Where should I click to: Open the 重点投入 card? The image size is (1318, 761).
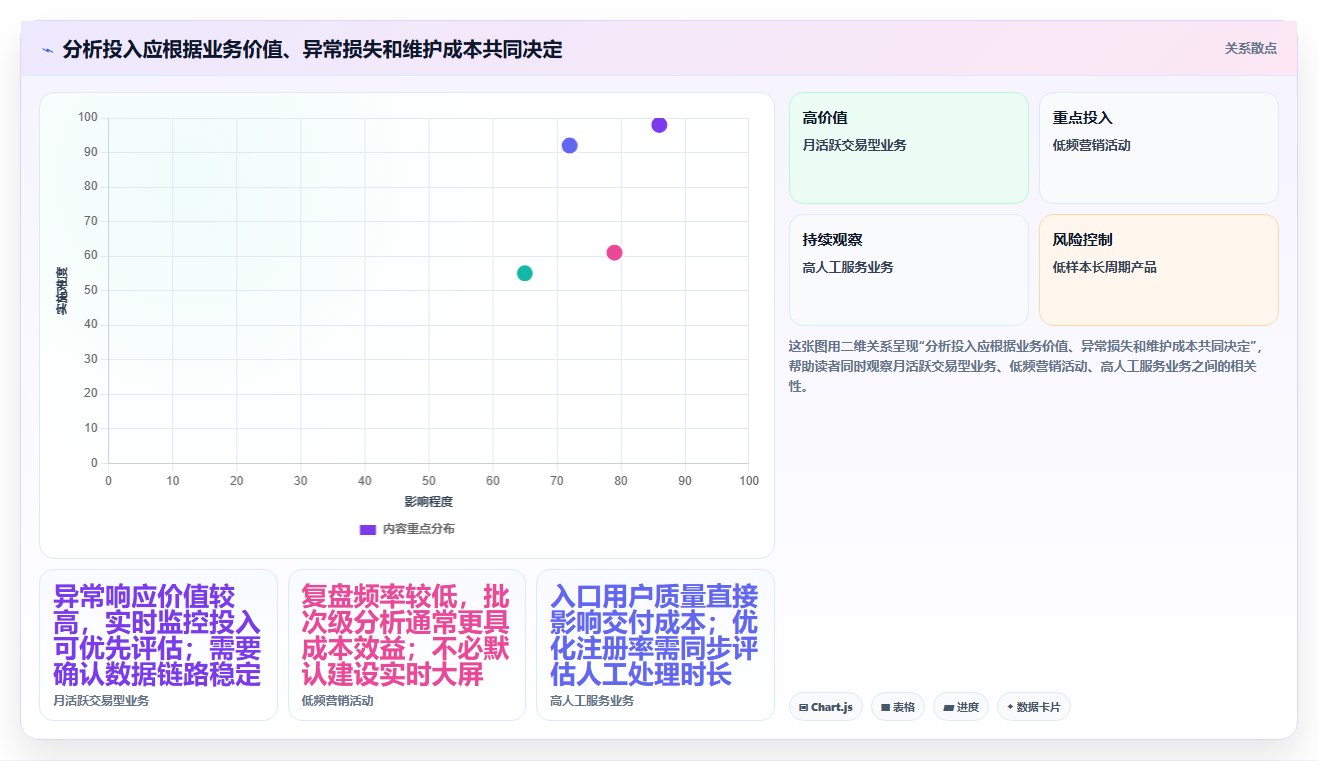pos(1158,148)
